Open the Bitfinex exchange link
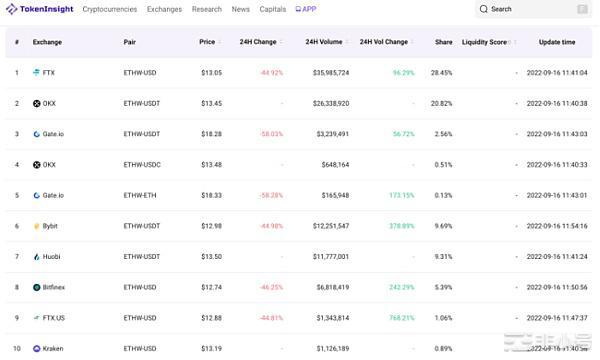The width and height of the screenshot is (600, 360). click(54, 287)
